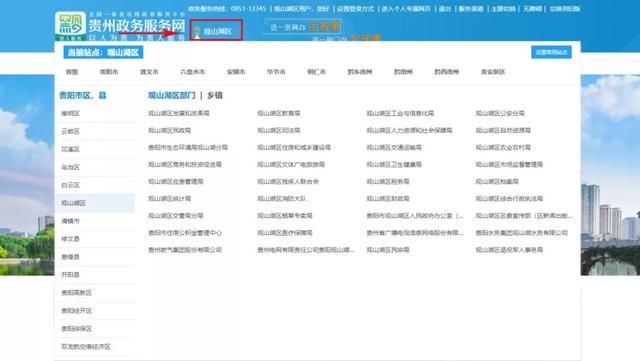The image size is (640, 361).
Task: Choose 云岩区 in district list
Action: point(70,131)
